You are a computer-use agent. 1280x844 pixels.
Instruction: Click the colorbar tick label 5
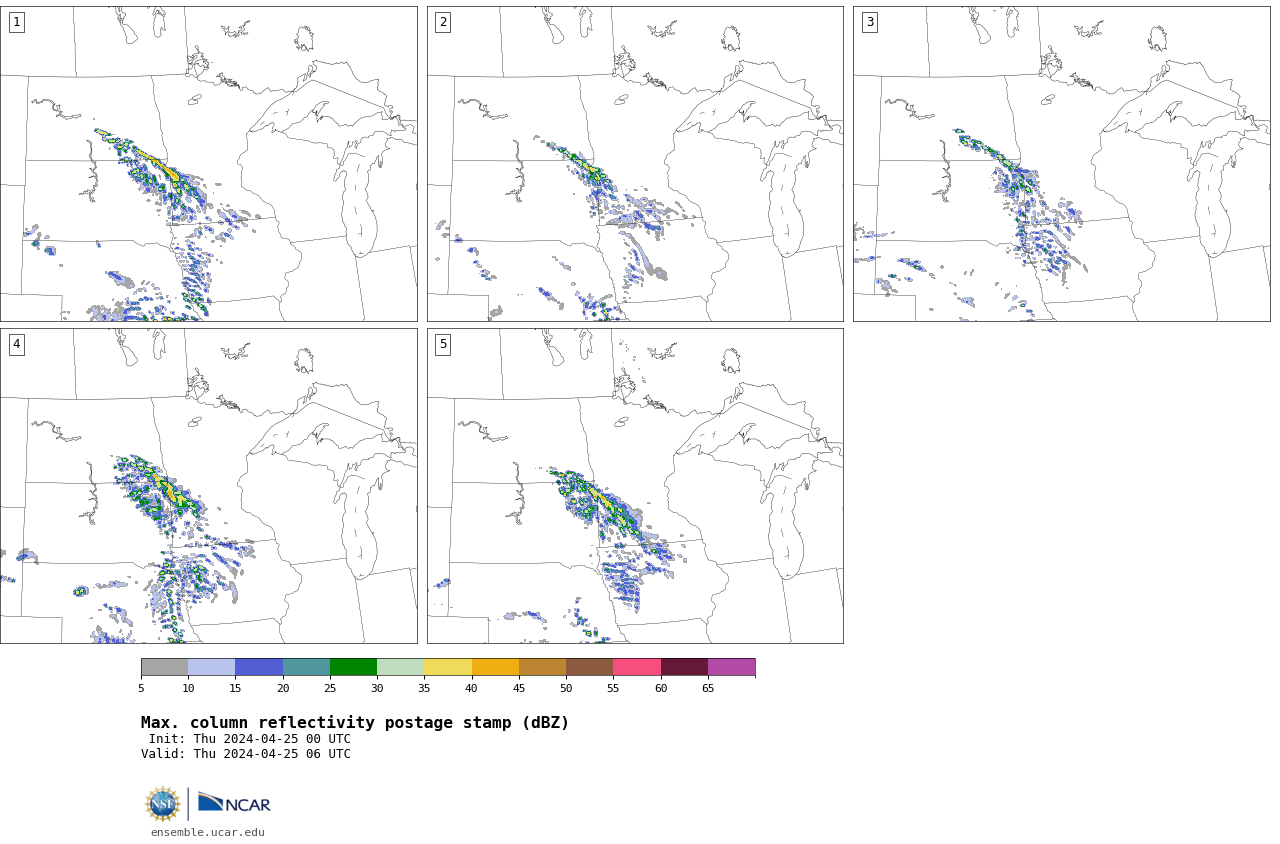coord(141,688)
